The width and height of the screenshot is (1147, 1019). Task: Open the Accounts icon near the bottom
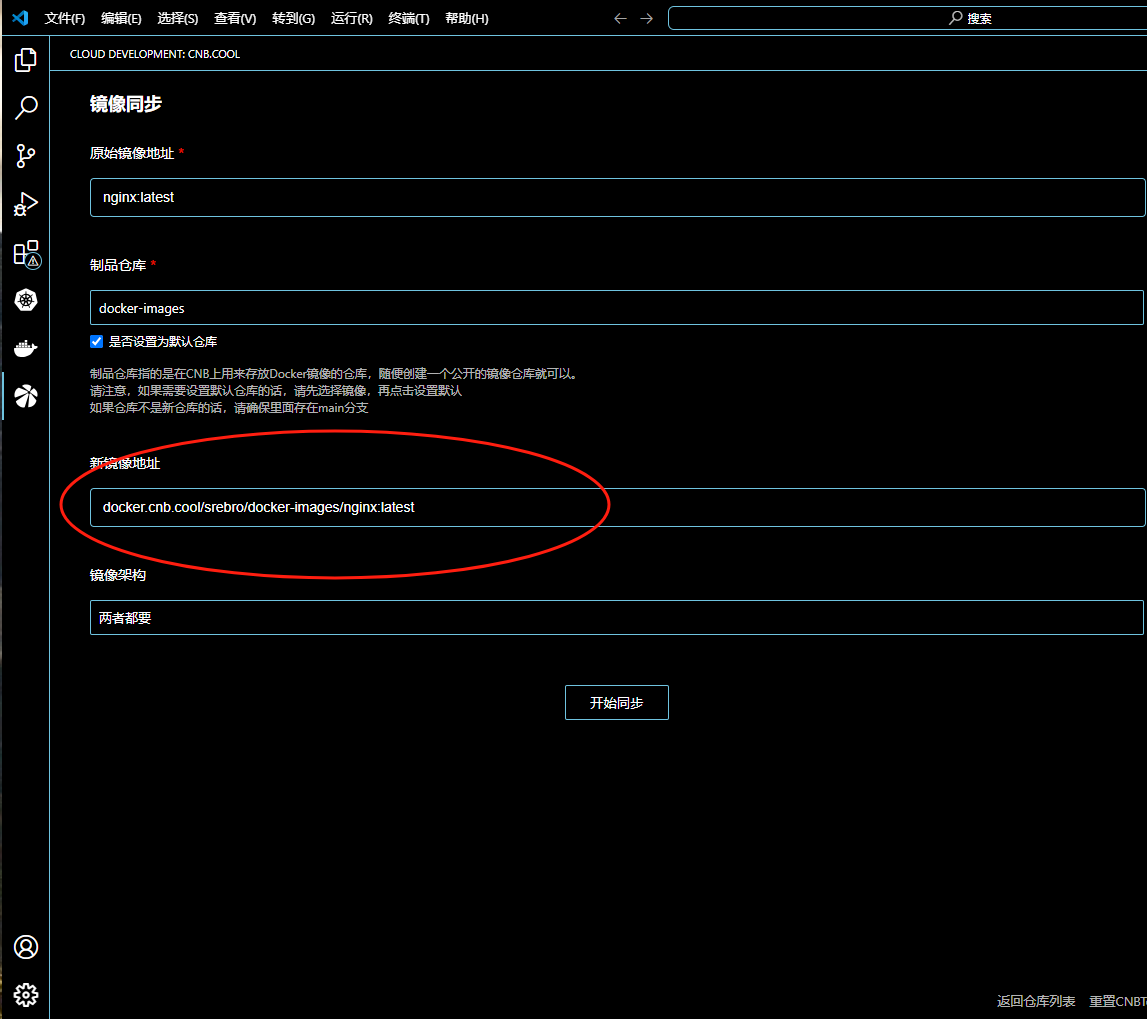pyautogui.click(x=25, y=946)
